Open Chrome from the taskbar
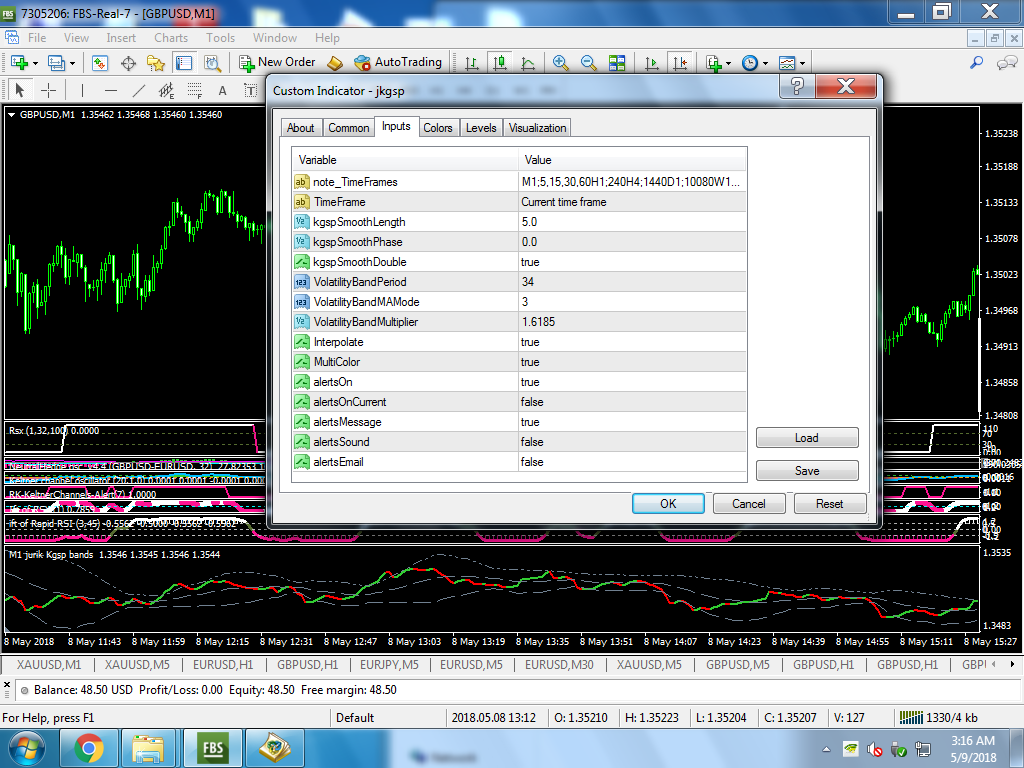The width and height of the screenshot is (1024, 768). 89,748
